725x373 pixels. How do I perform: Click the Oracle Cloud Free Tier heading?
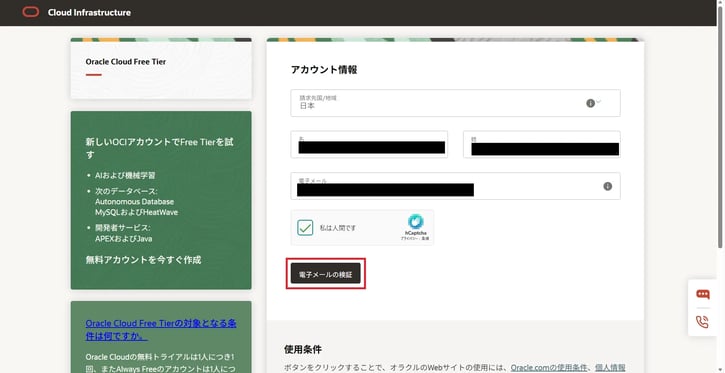click(x=126, y=61)
